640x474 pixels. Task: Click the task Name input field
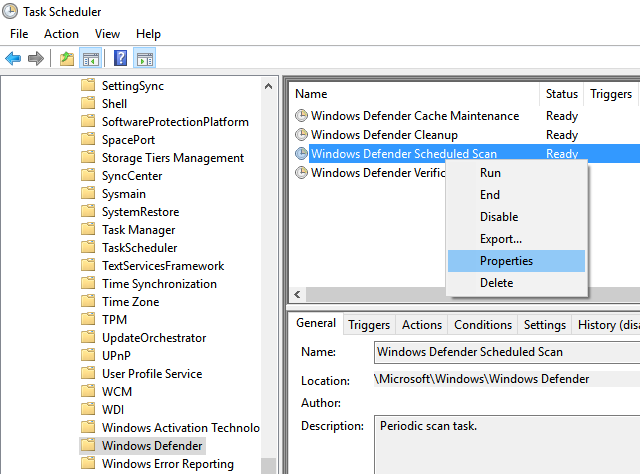point(507,352)
